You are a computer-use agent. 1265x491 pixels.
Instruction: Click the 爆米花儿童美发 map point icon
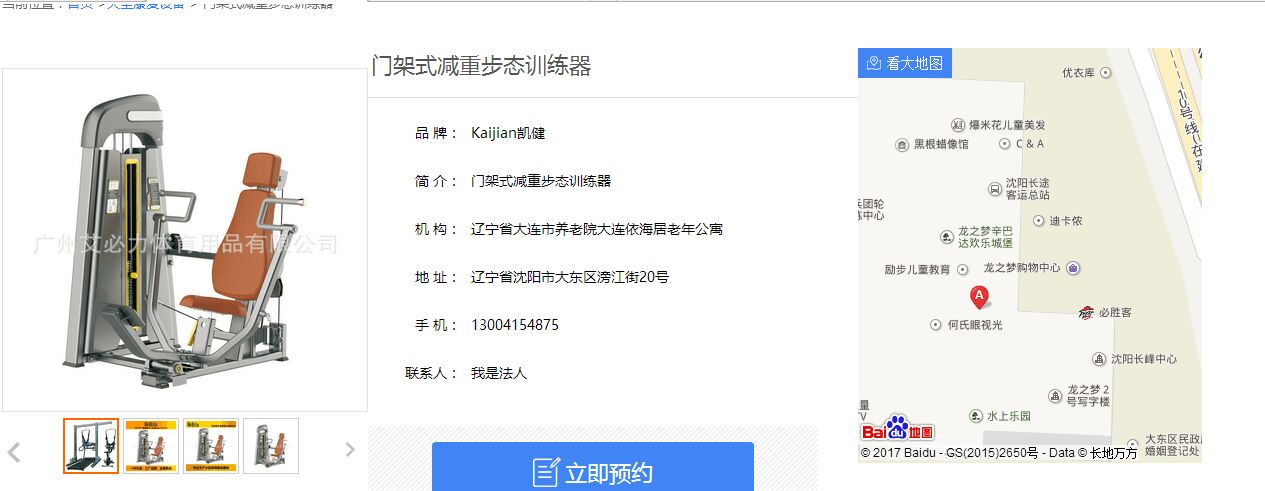(x=958, y=125)
